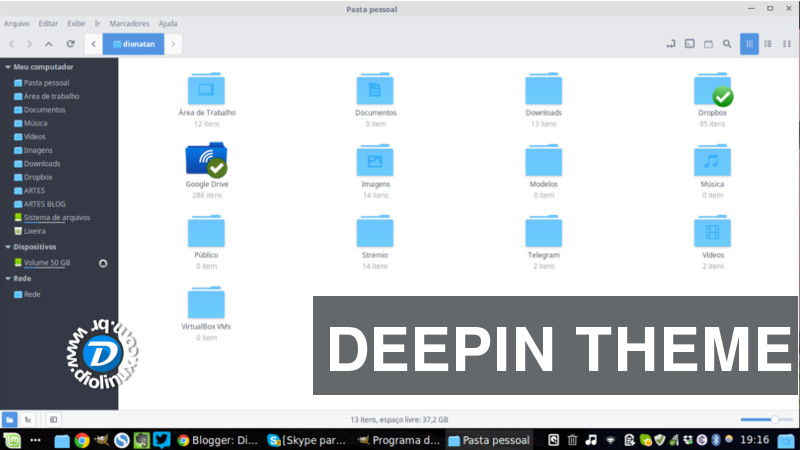Open the Linux Mint menu in the taskbar

(12, 440)
